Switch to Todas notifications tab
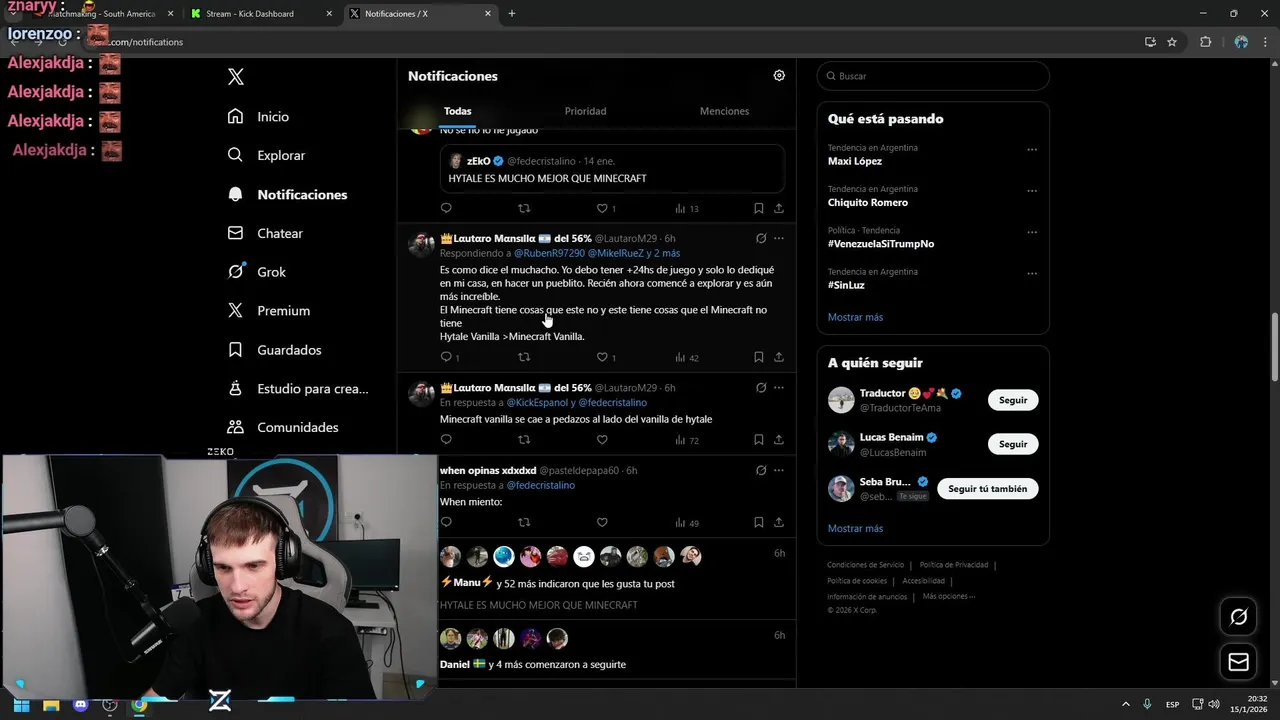The width and height of the screenshot is (1280, 720). tap(457, 111)
